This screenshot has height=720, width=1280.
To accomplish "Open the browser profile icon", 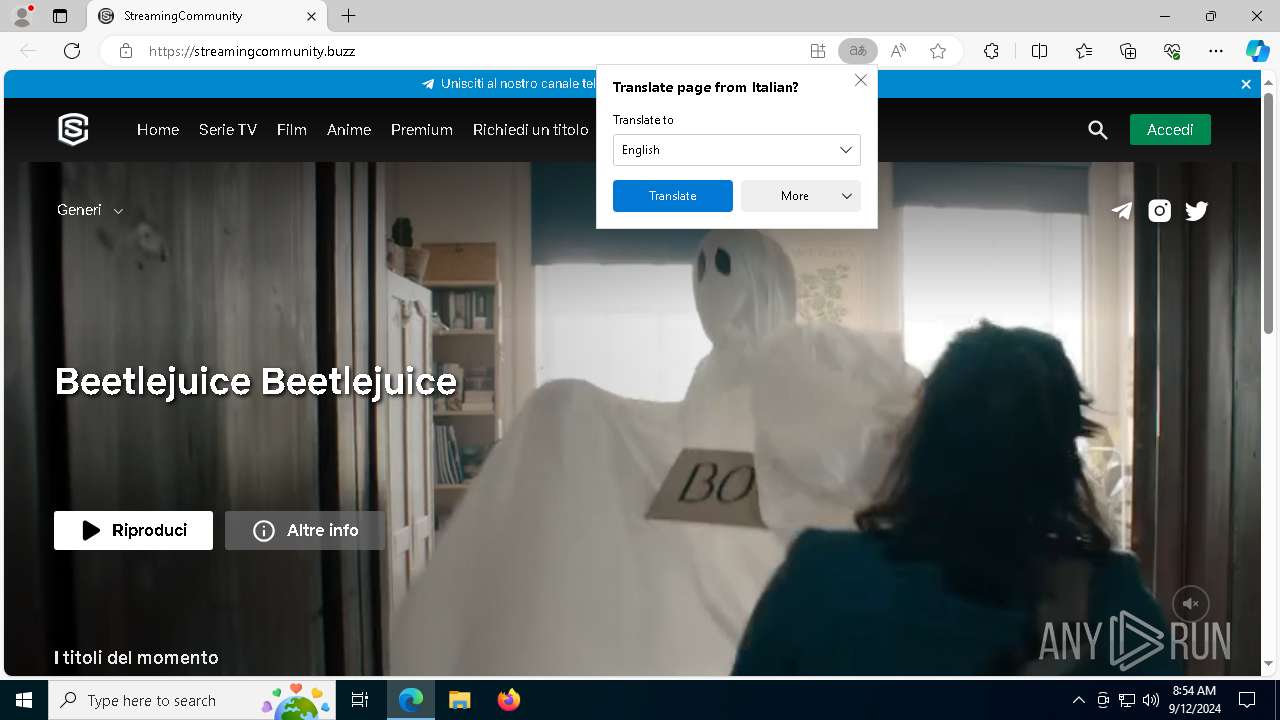I will [x=22, y=16].
